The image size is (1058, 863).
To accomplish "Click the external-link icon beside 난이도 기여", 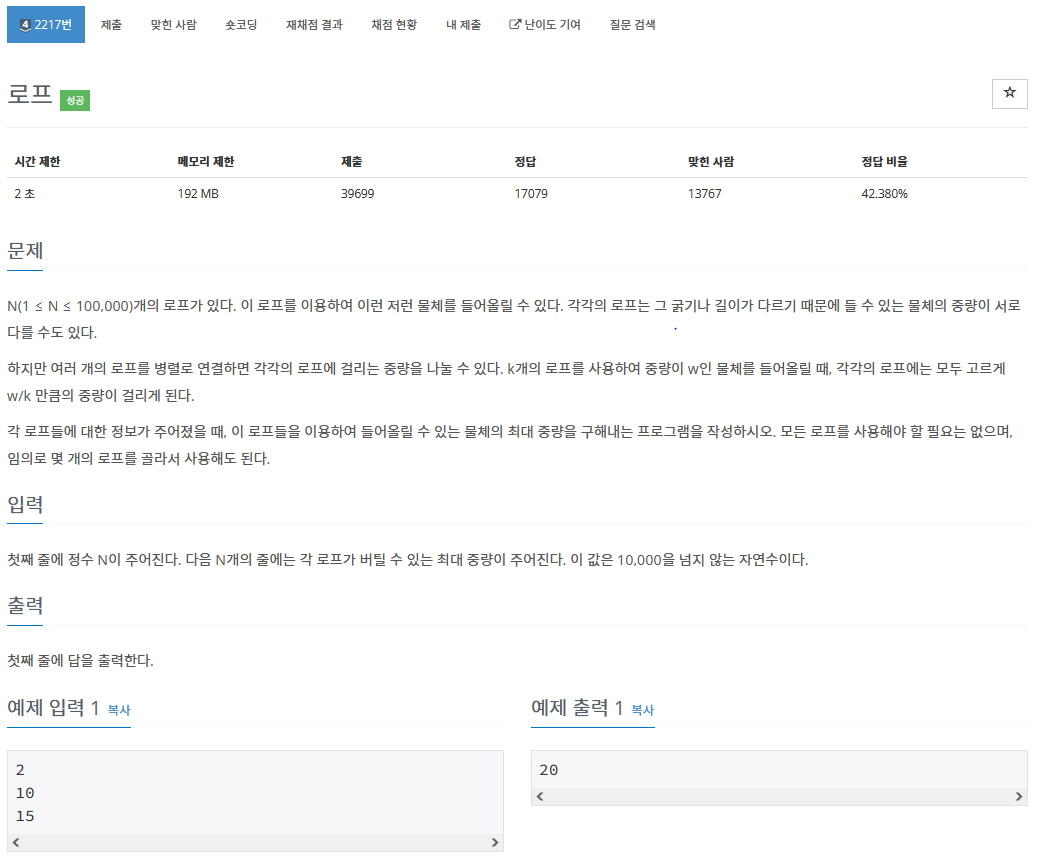I will [515, 24].
